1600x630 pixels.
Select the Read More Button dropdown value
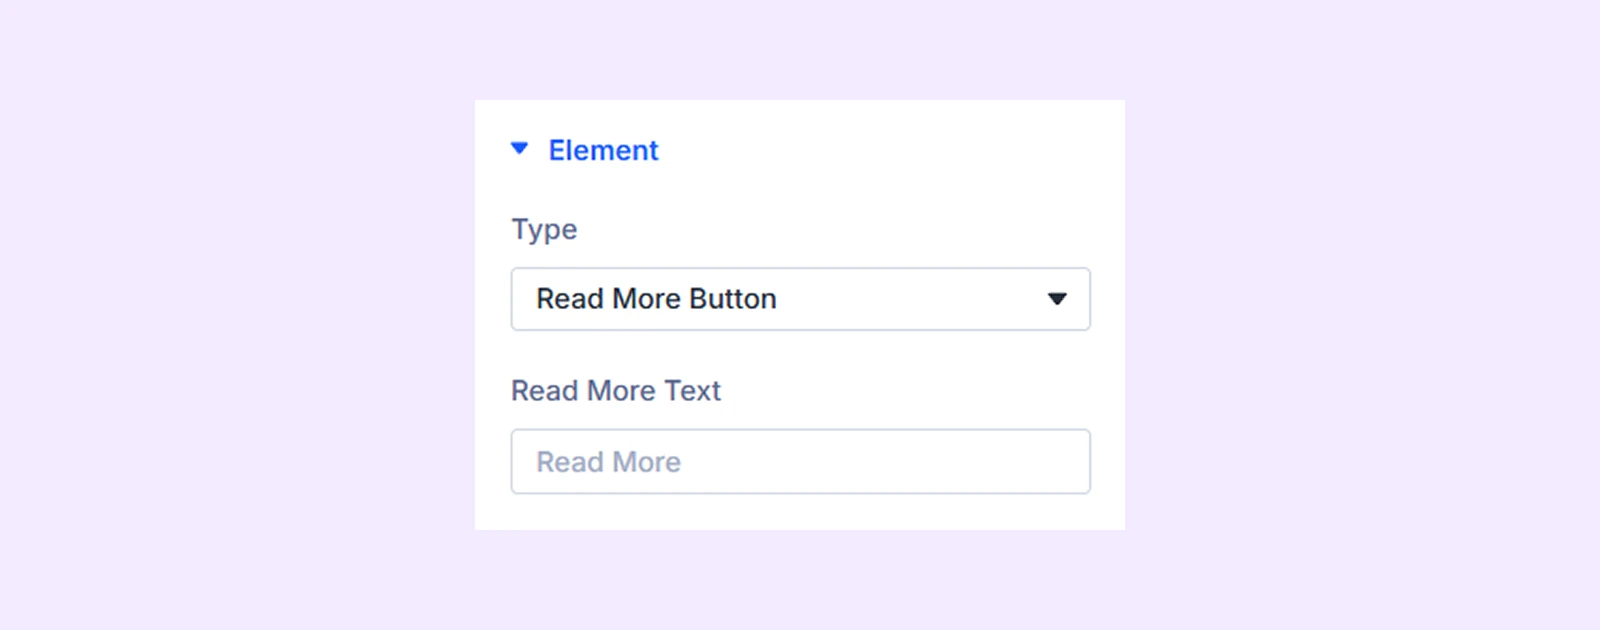click(x=656, y=299)
